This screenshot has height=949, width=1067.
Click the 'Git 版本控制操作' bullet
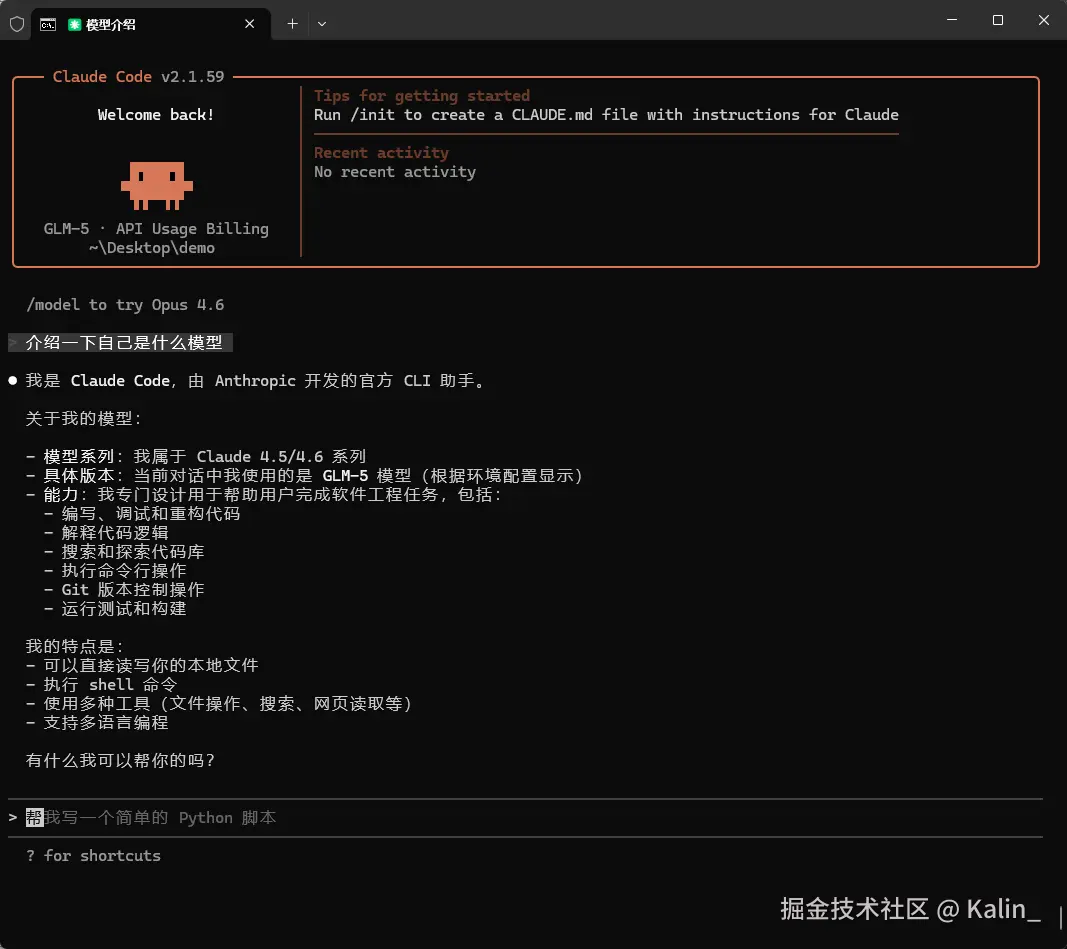124,589
